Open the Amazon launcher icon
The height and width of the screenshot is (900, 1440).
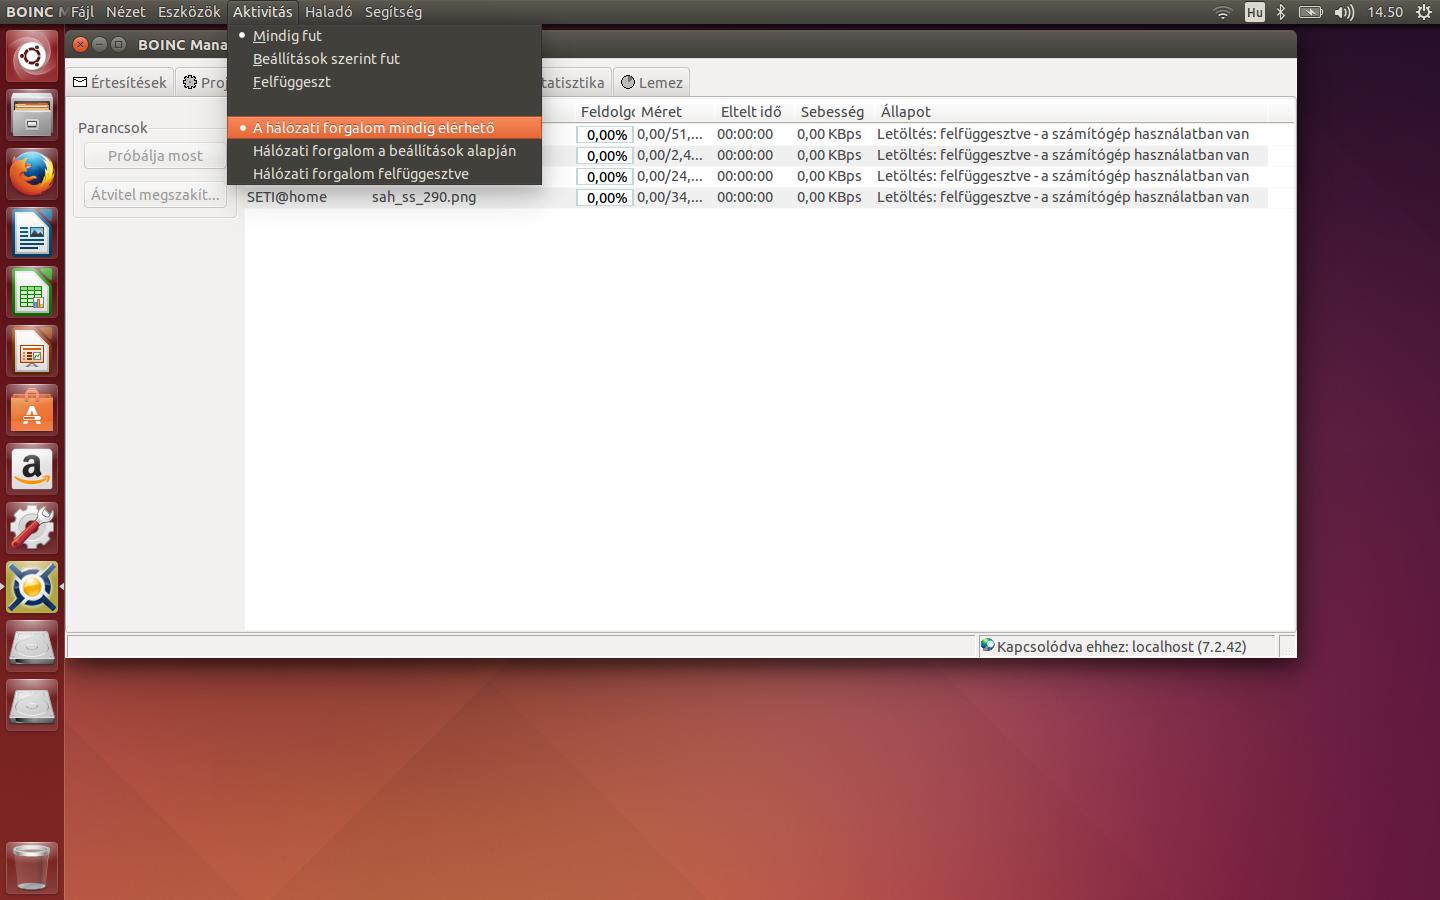coord(32,469)
